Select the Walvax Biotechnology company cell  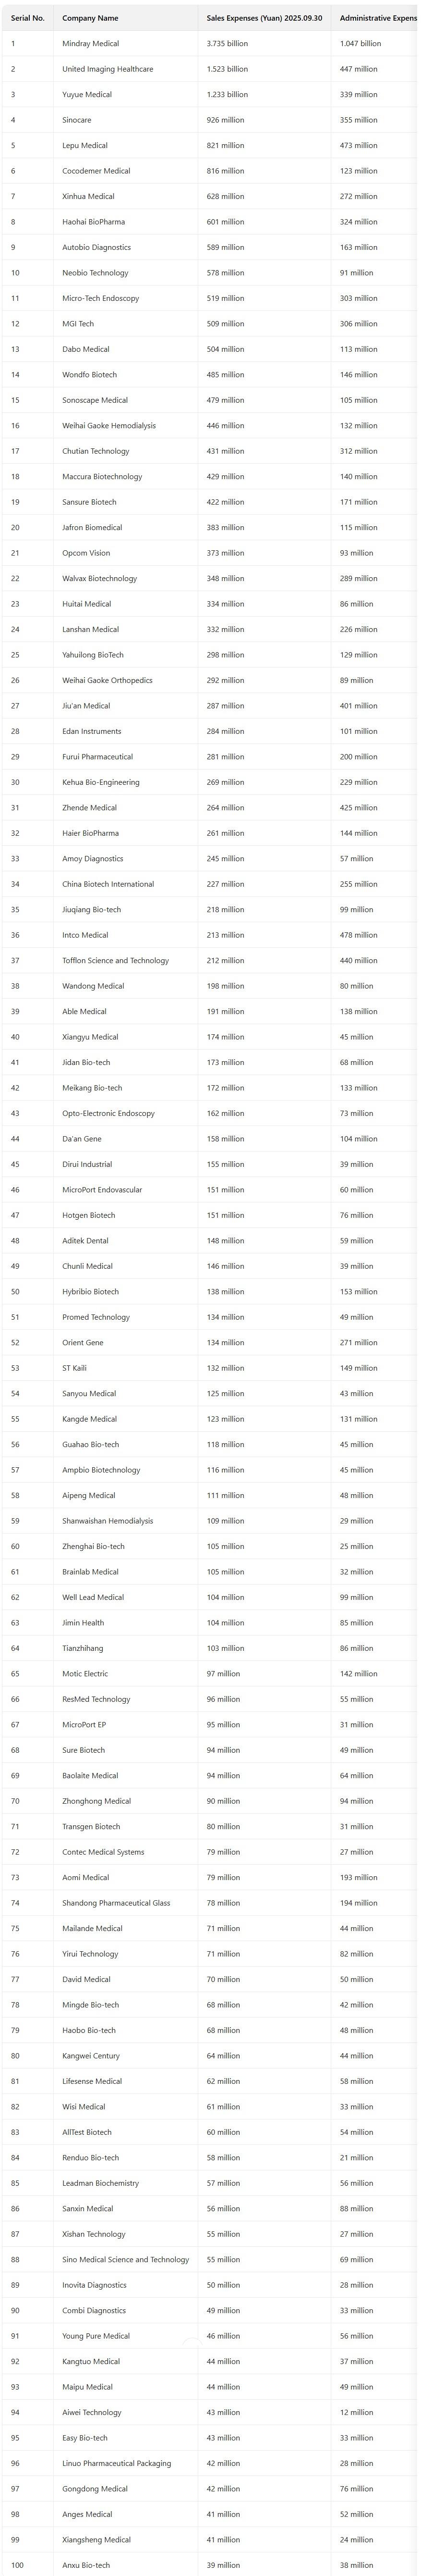click(x=99, y=578)
